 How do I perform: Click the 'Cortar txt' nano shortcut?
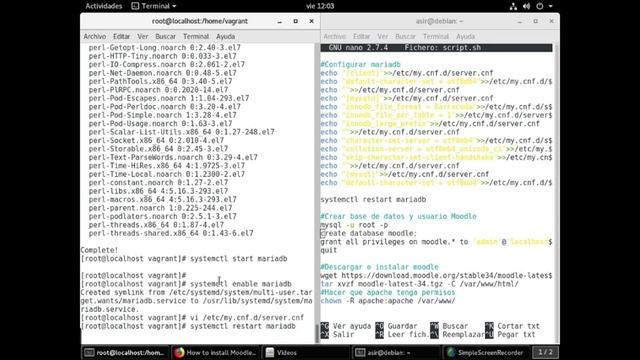pyautogui.click(x=512, y=326)
